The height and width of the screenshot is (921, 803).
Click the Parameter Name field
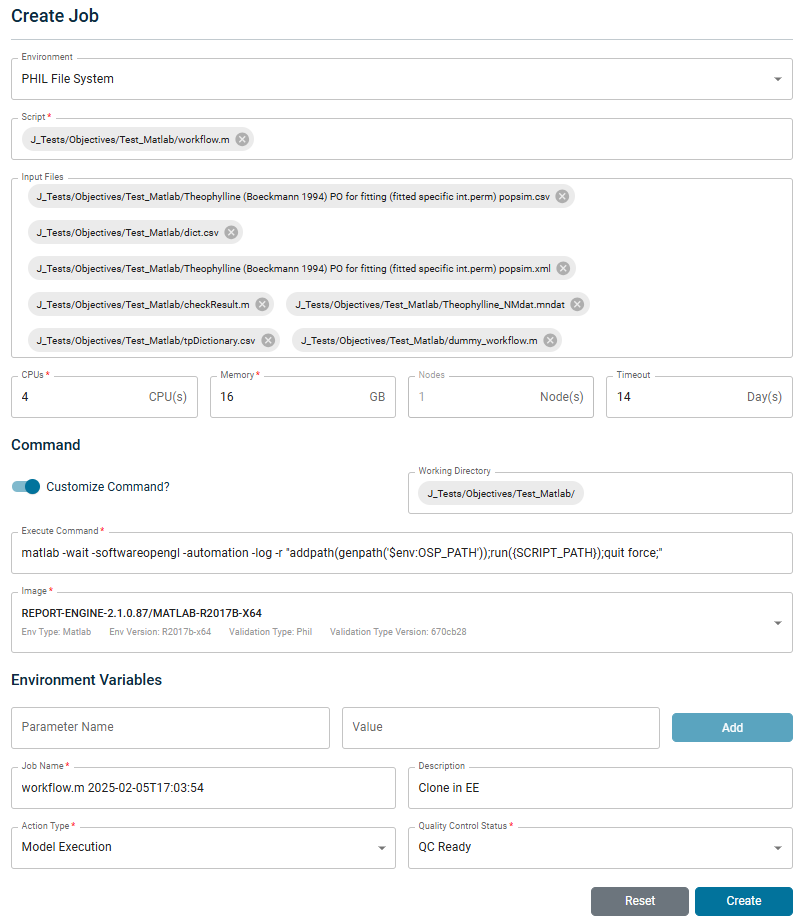point(170,728)
